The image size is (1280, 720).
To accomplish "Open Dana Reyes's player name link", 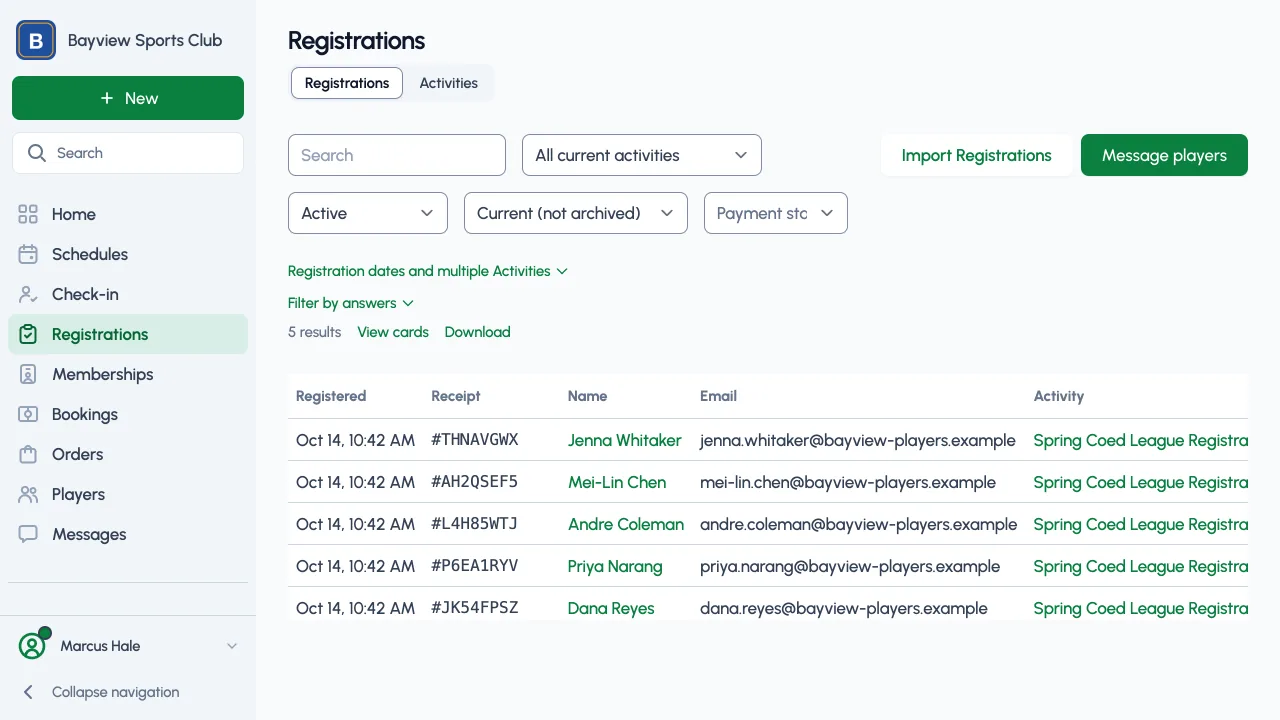I will (611, 608).
